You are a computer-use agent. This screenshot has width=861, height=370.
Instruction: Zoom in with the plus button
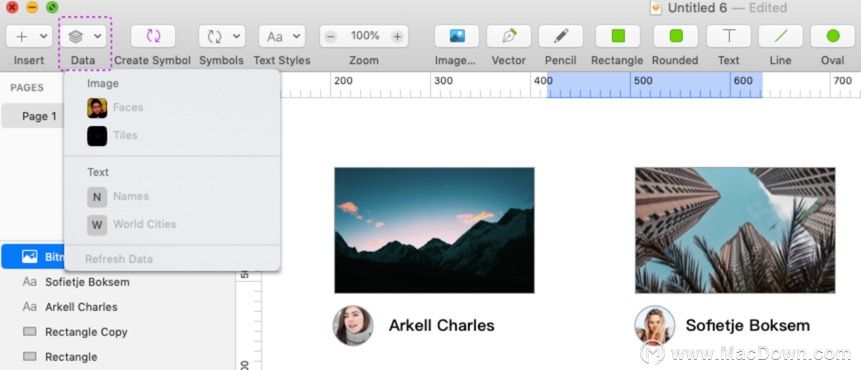tap(398, 37)
